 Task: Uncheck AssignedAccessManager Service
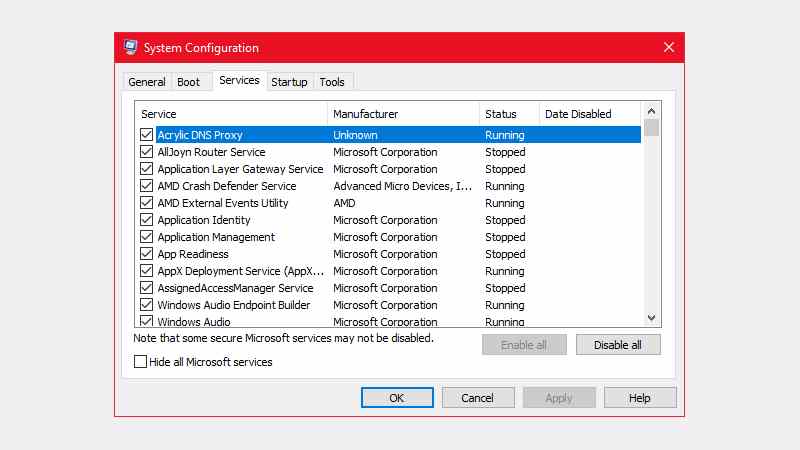click(x=146, y=288)
